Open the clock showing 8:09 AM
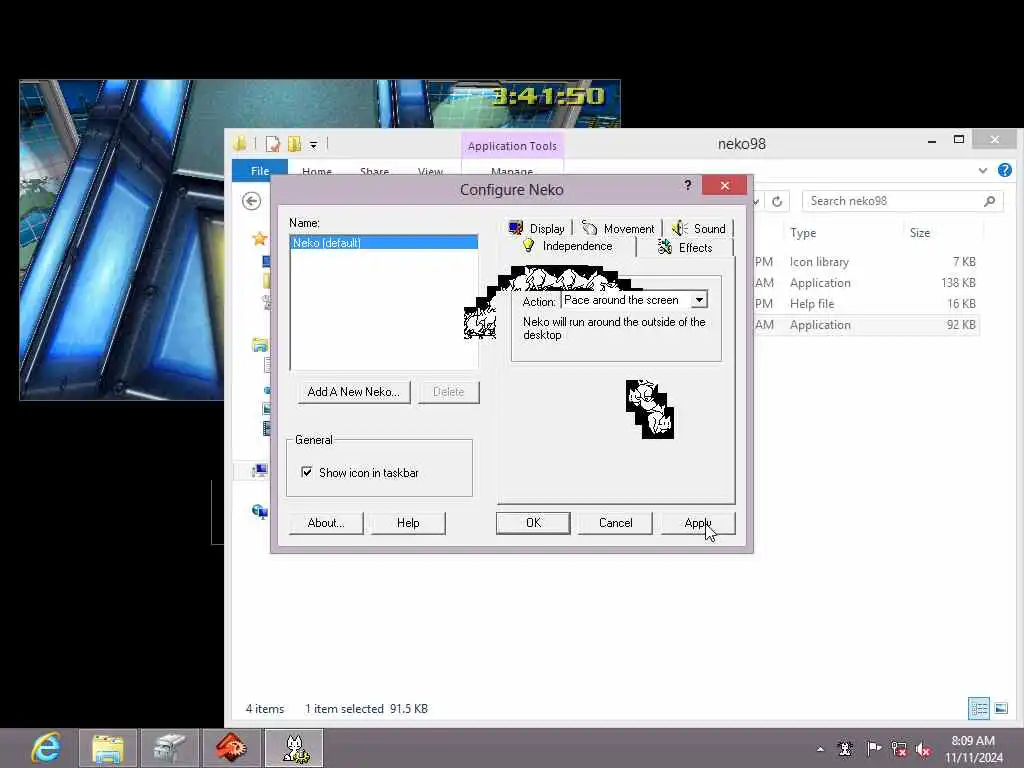The width and height of the screenshot is (1024, 768). [x=973, y=749]
